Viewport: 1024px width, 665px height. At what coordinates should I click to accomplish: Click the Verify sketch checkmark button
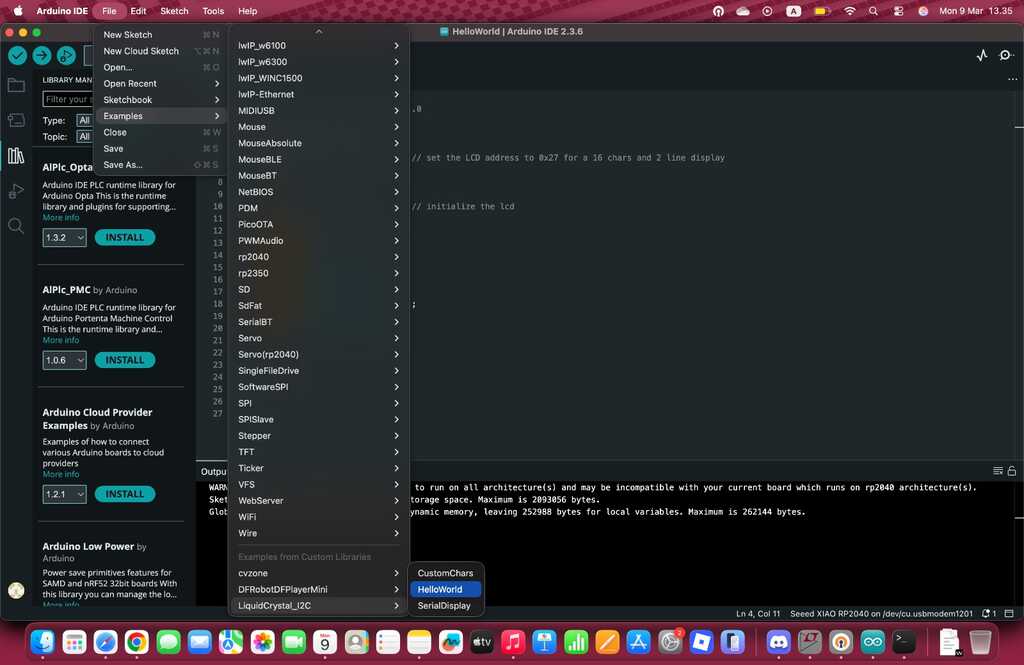pos(18,56)
